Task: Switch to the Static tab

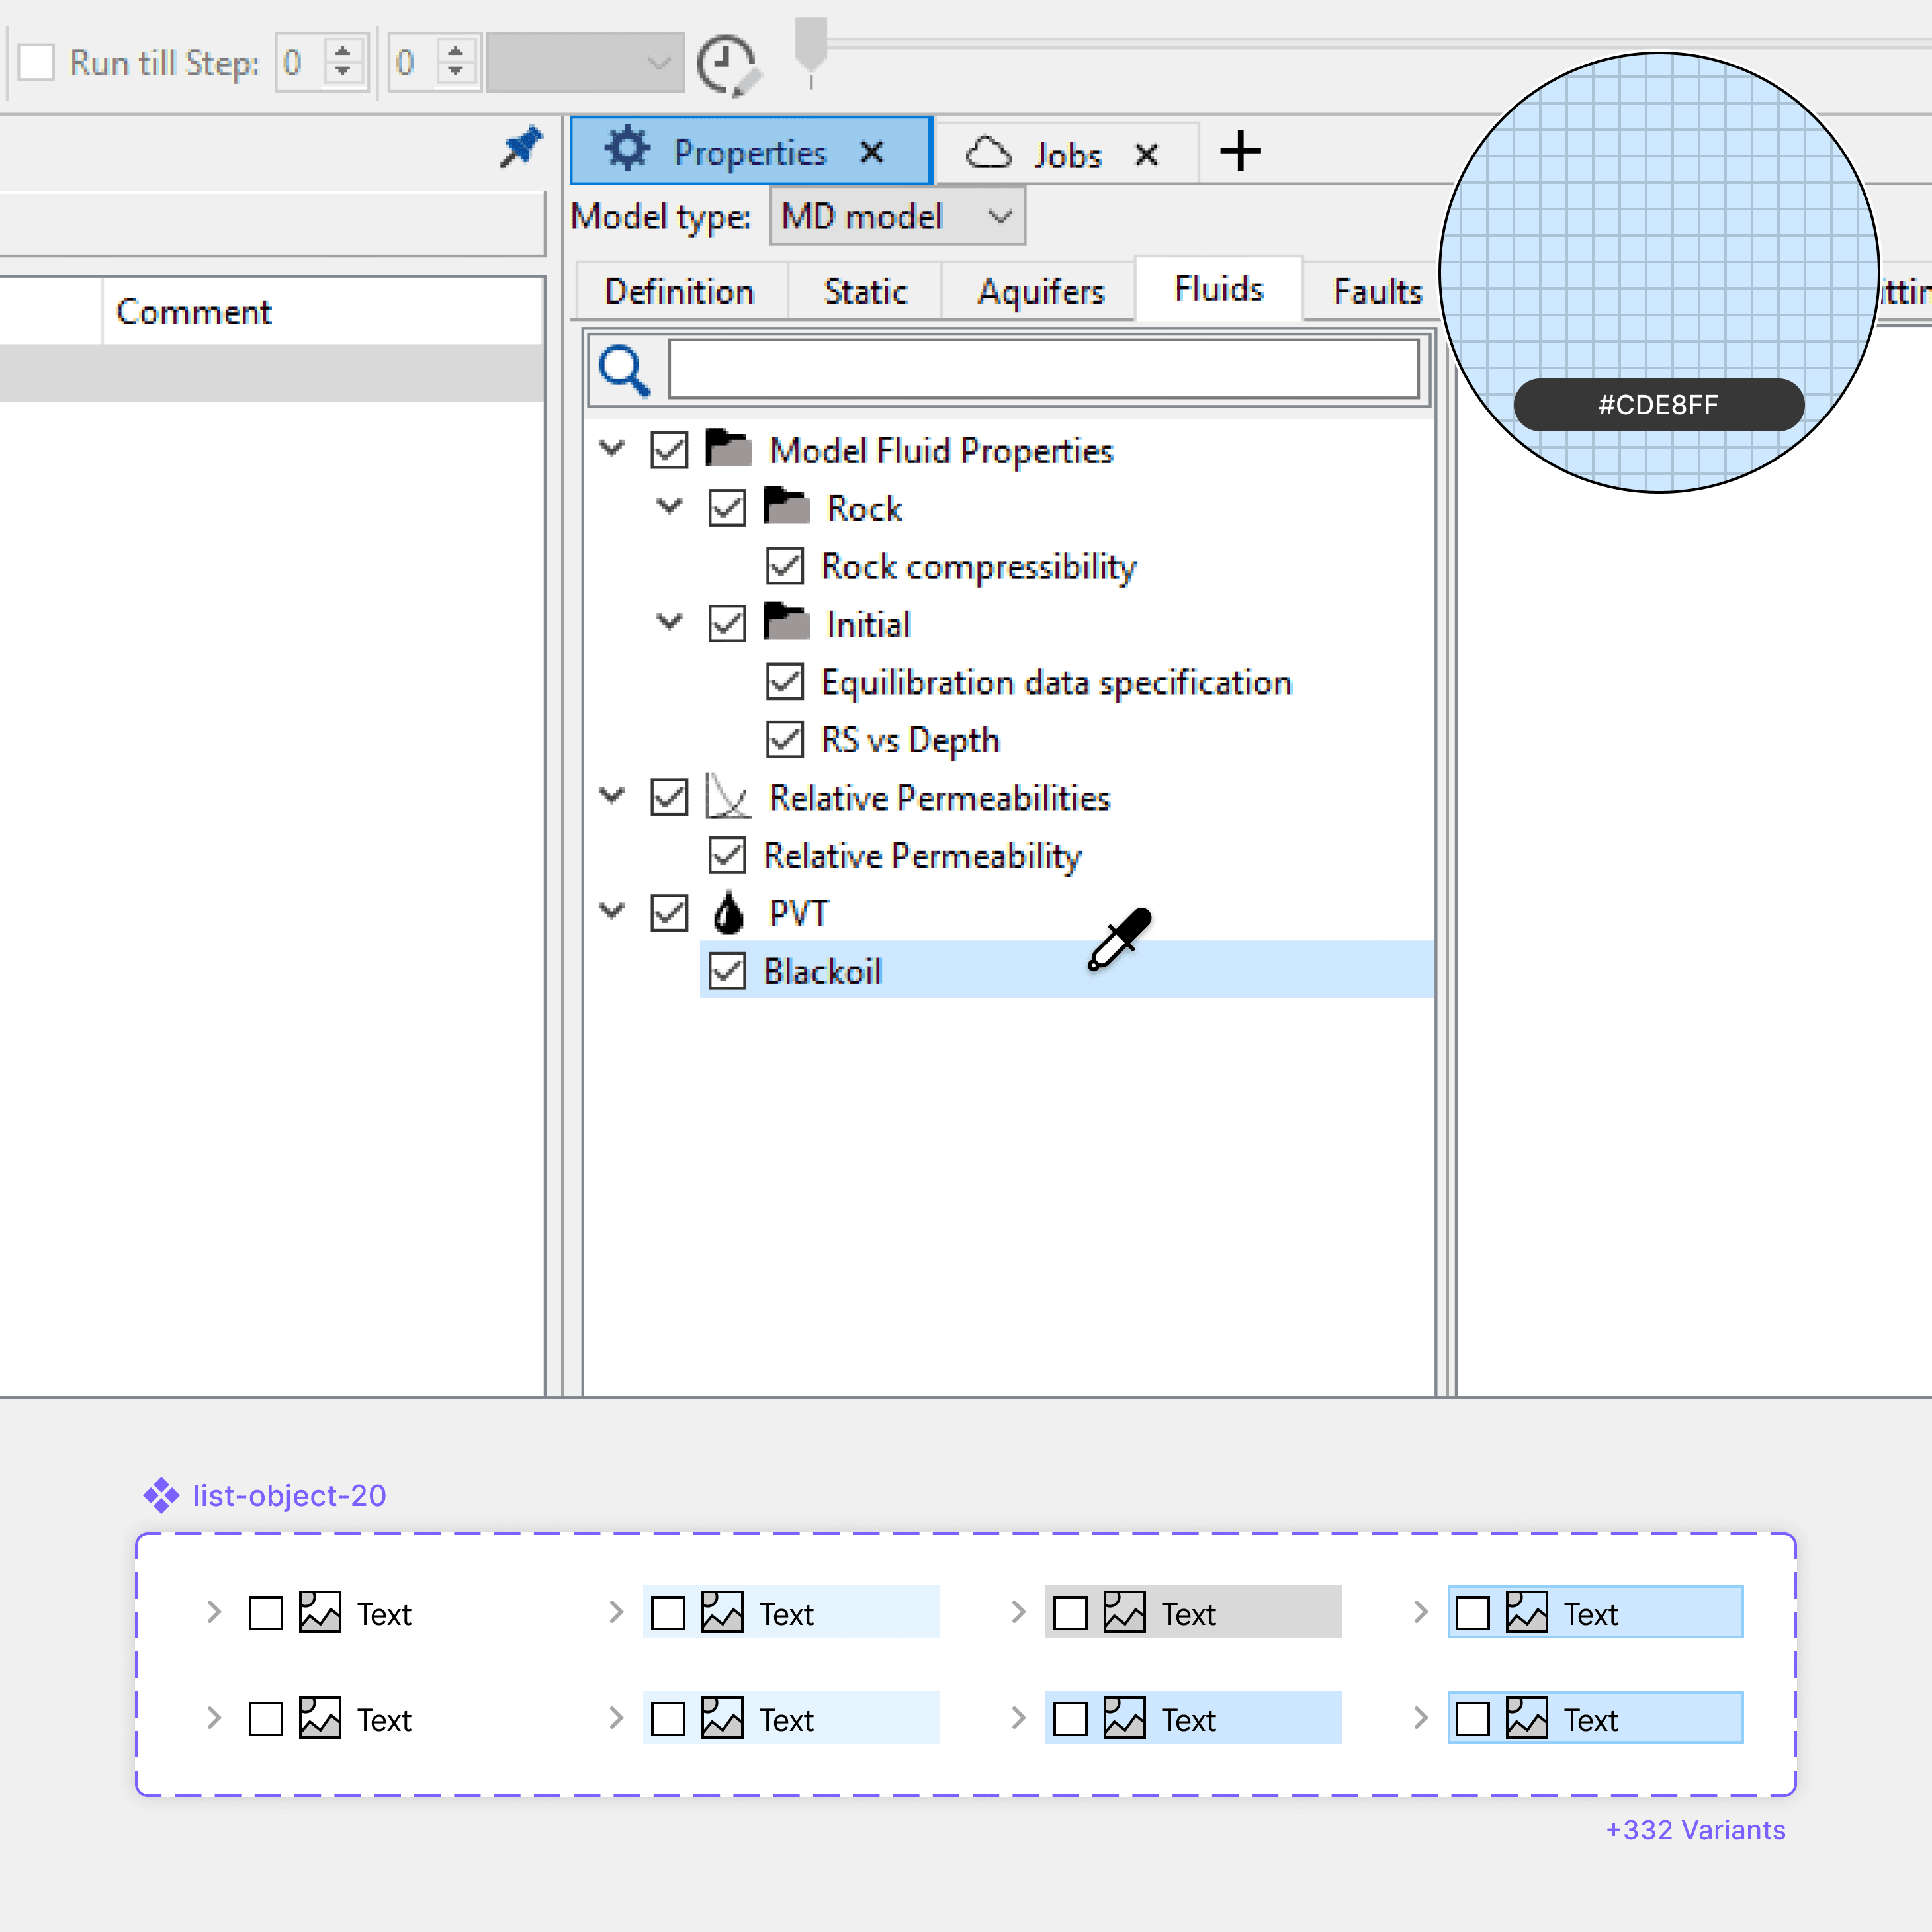Action: point(865,292)
